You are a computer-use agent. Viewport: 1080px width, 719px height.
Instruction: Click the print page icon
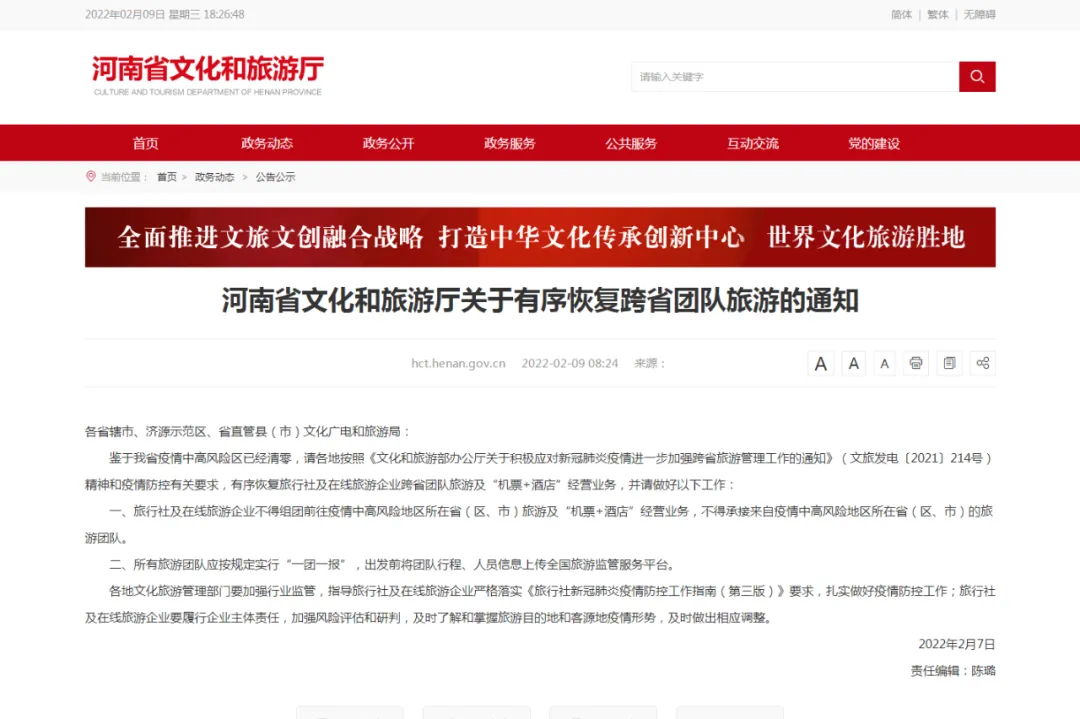point(915,363)
